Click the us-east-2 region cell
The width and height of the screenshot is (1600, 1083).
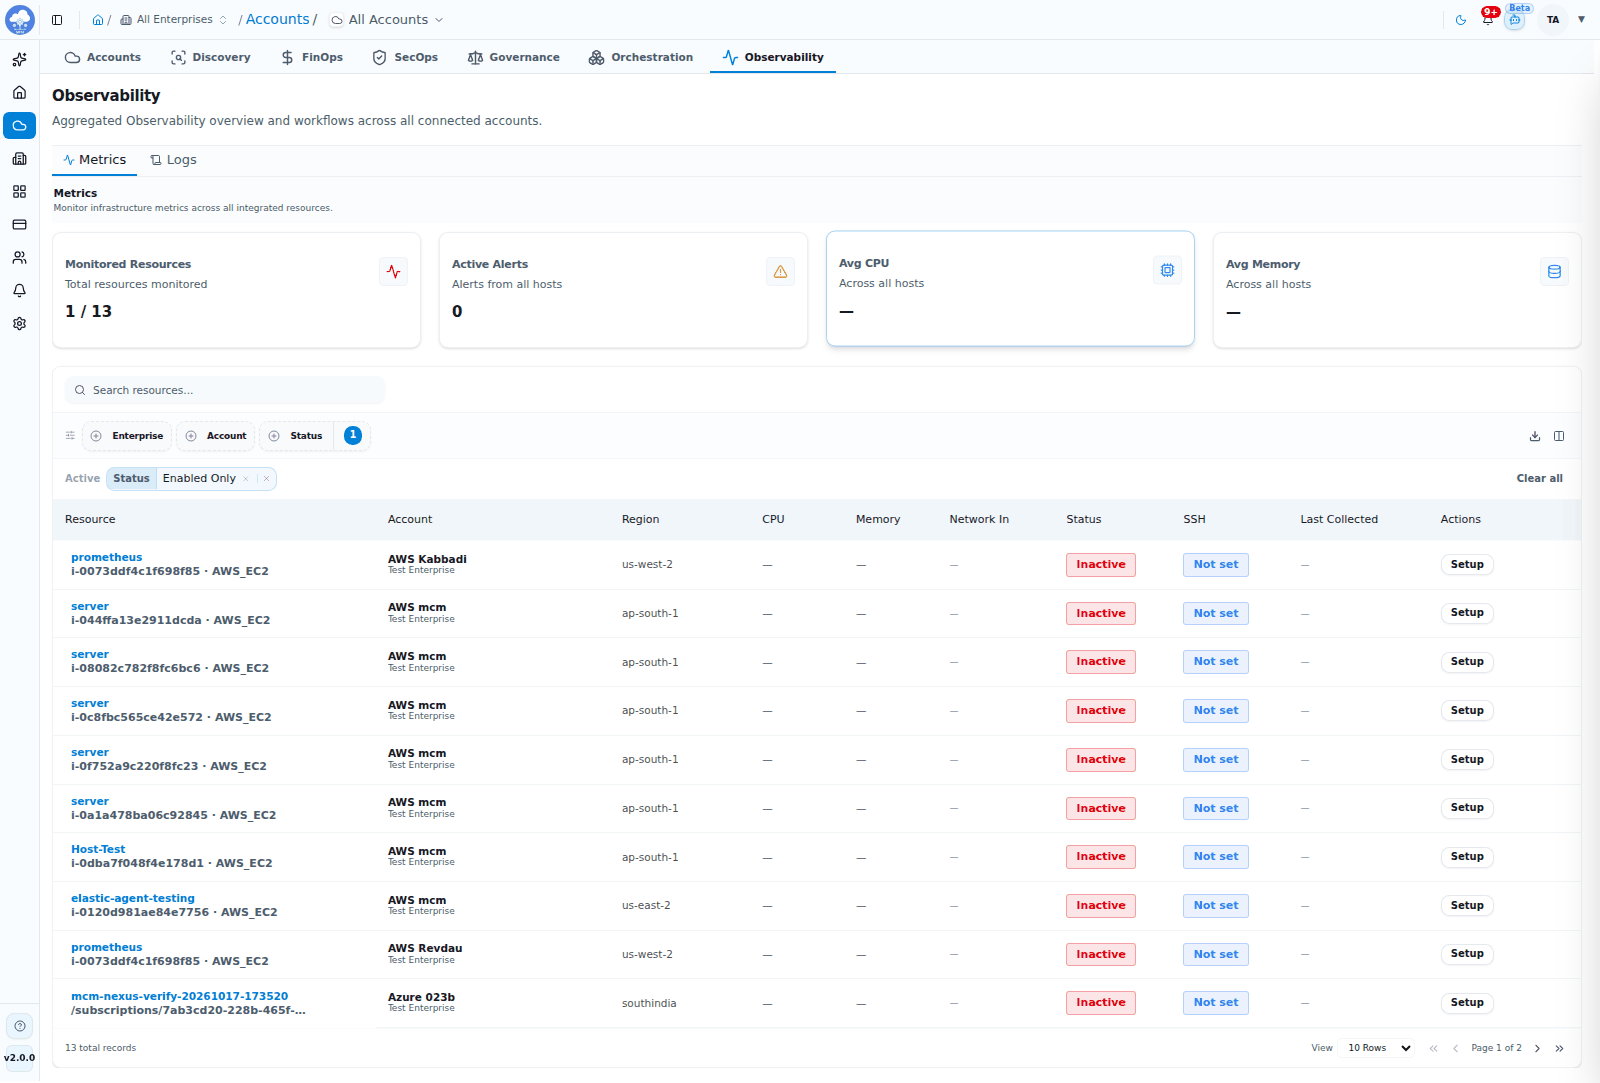(x=646, y=906)
